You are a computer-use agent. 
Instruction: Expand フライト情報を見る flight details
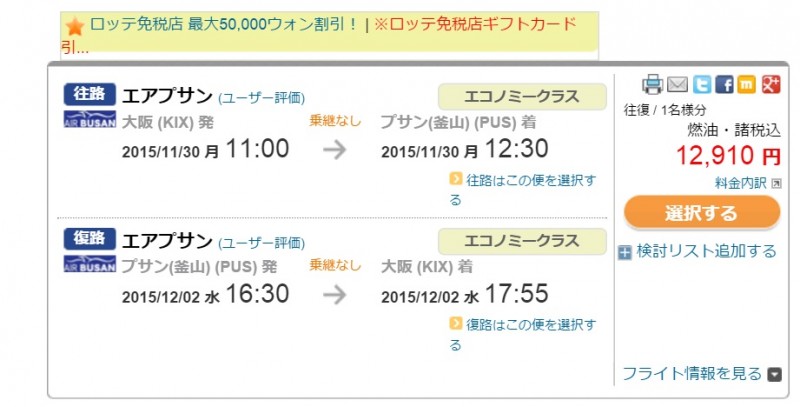point(702,374)
